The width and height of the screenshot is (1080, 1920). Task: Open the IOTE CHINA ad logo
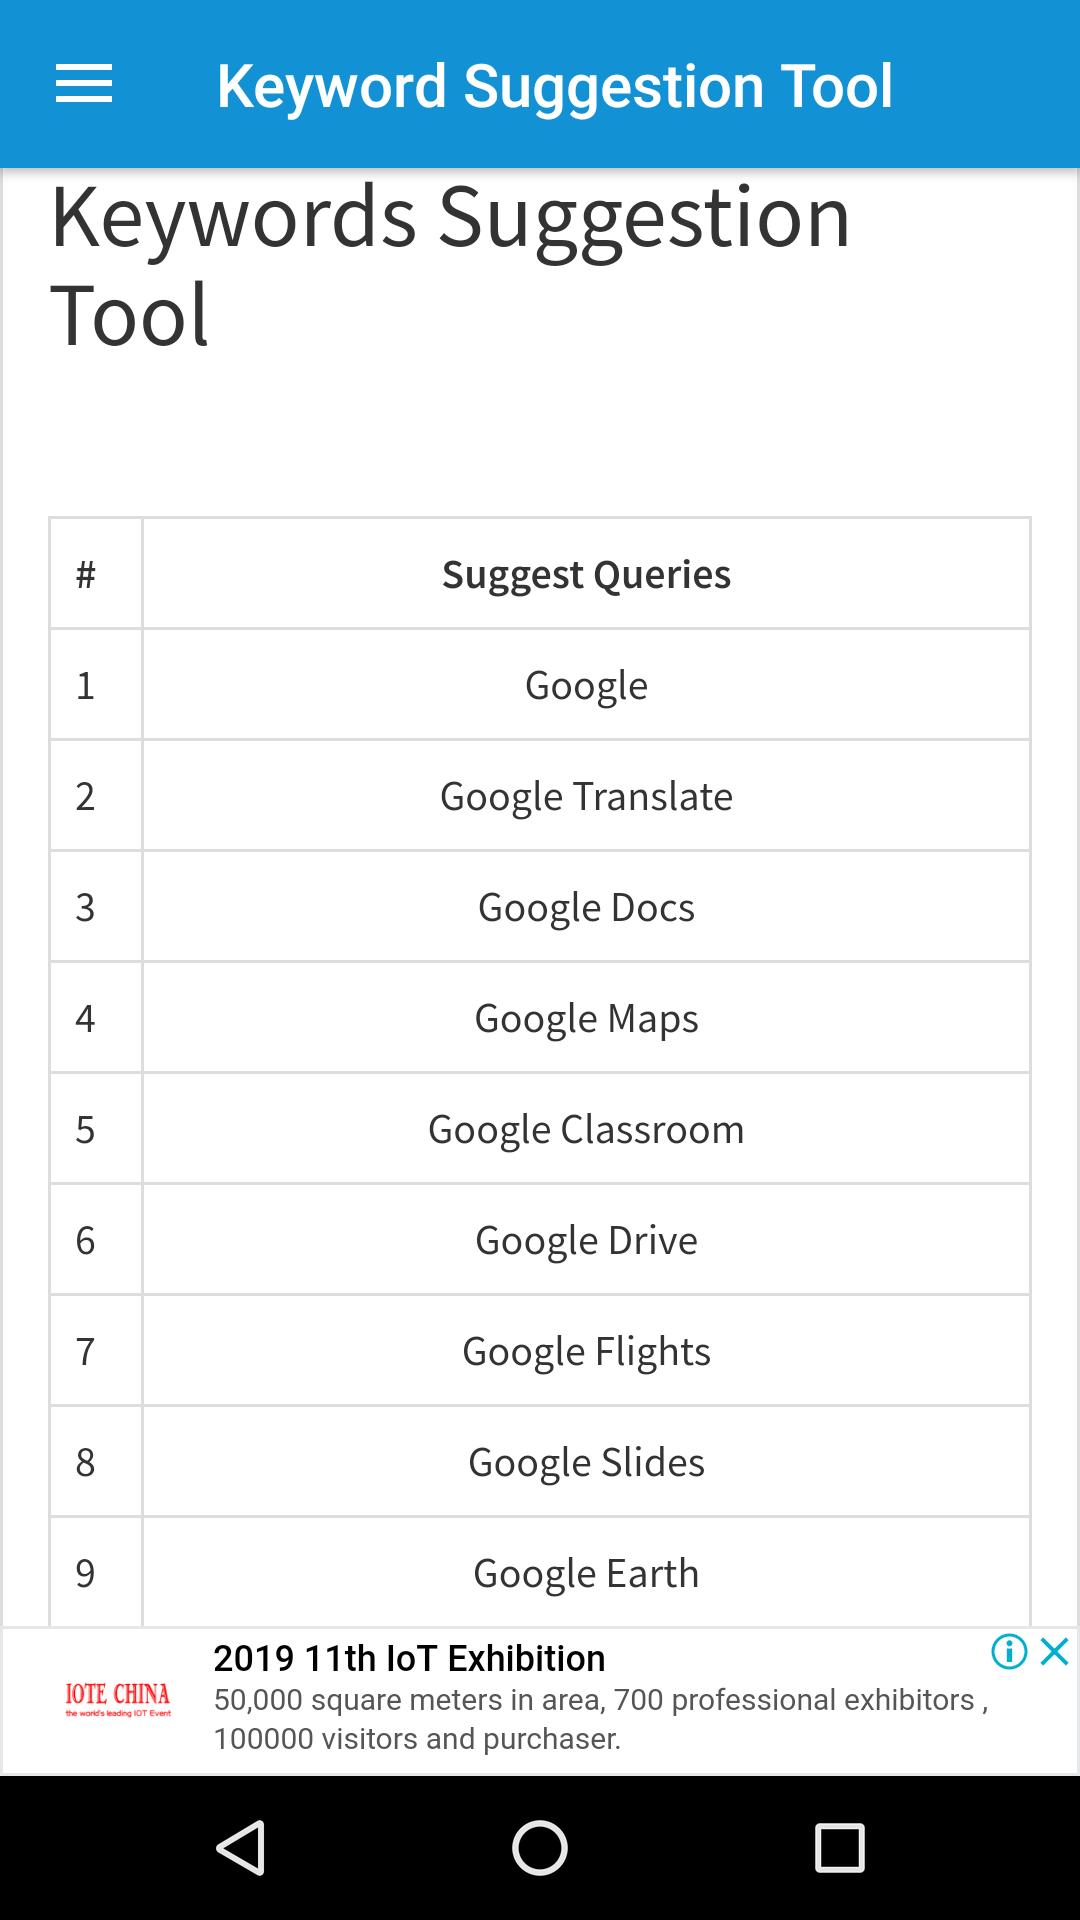118,1699
